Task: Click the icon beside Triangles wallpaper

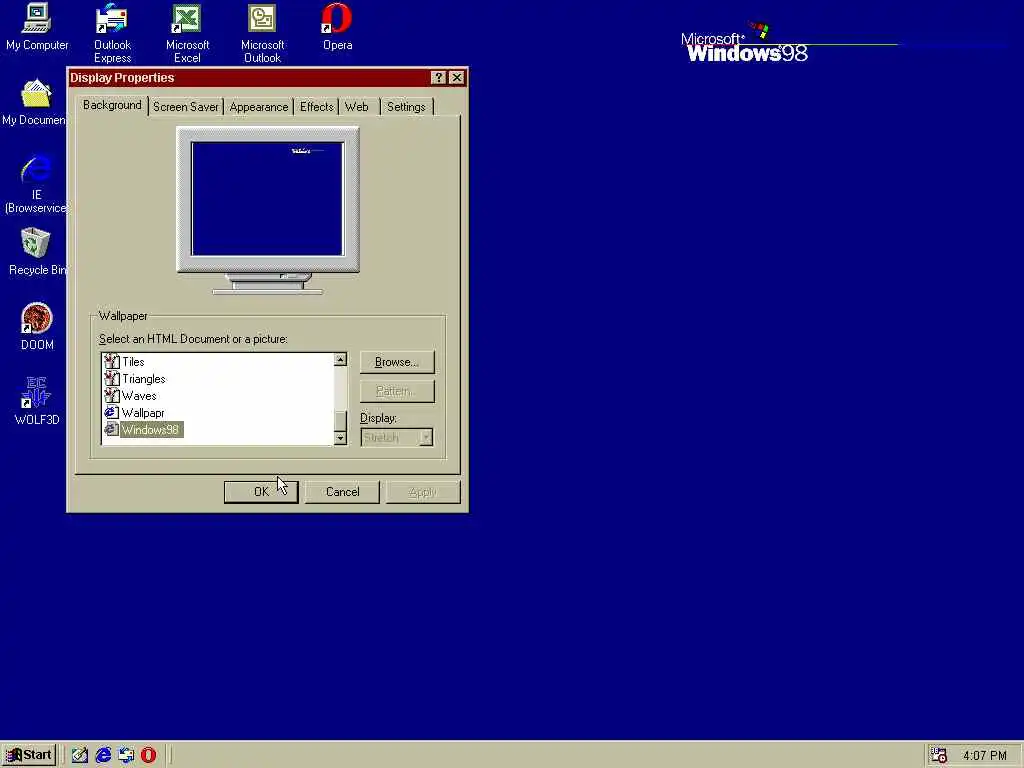Action: pos(112,378)
